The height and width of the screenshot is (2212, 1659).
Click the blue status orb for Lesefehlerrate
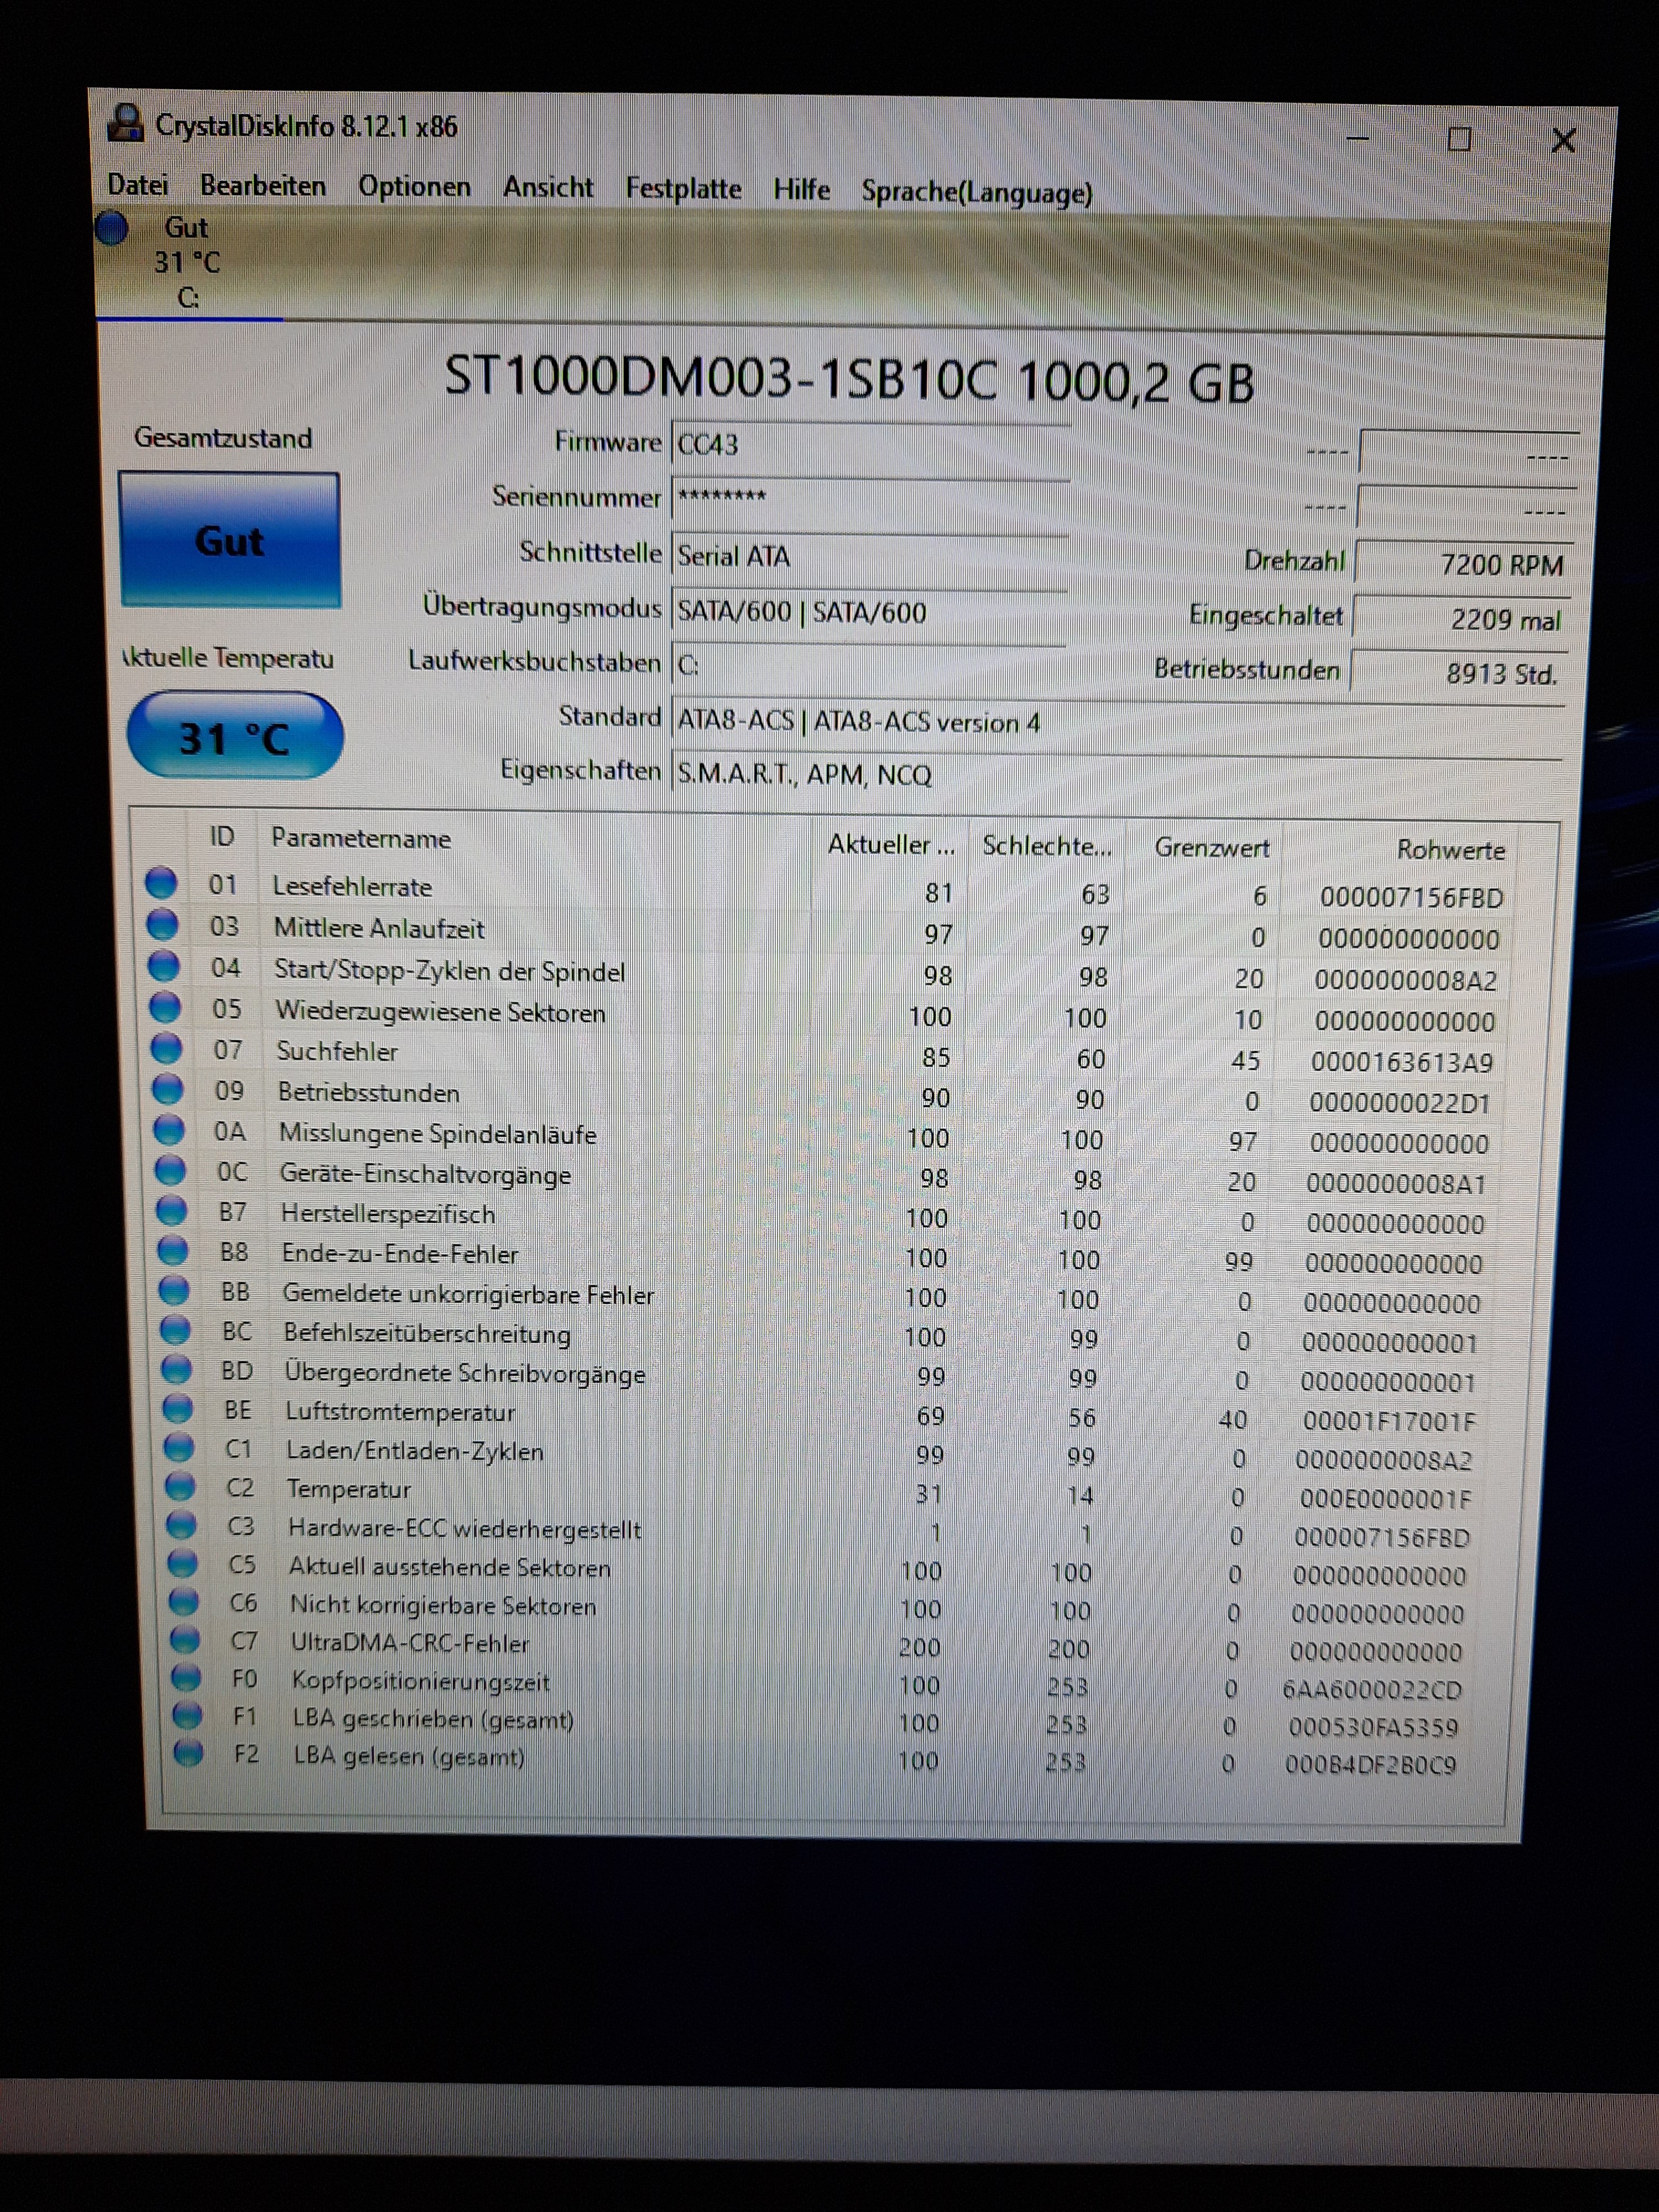tap(161, 882)
